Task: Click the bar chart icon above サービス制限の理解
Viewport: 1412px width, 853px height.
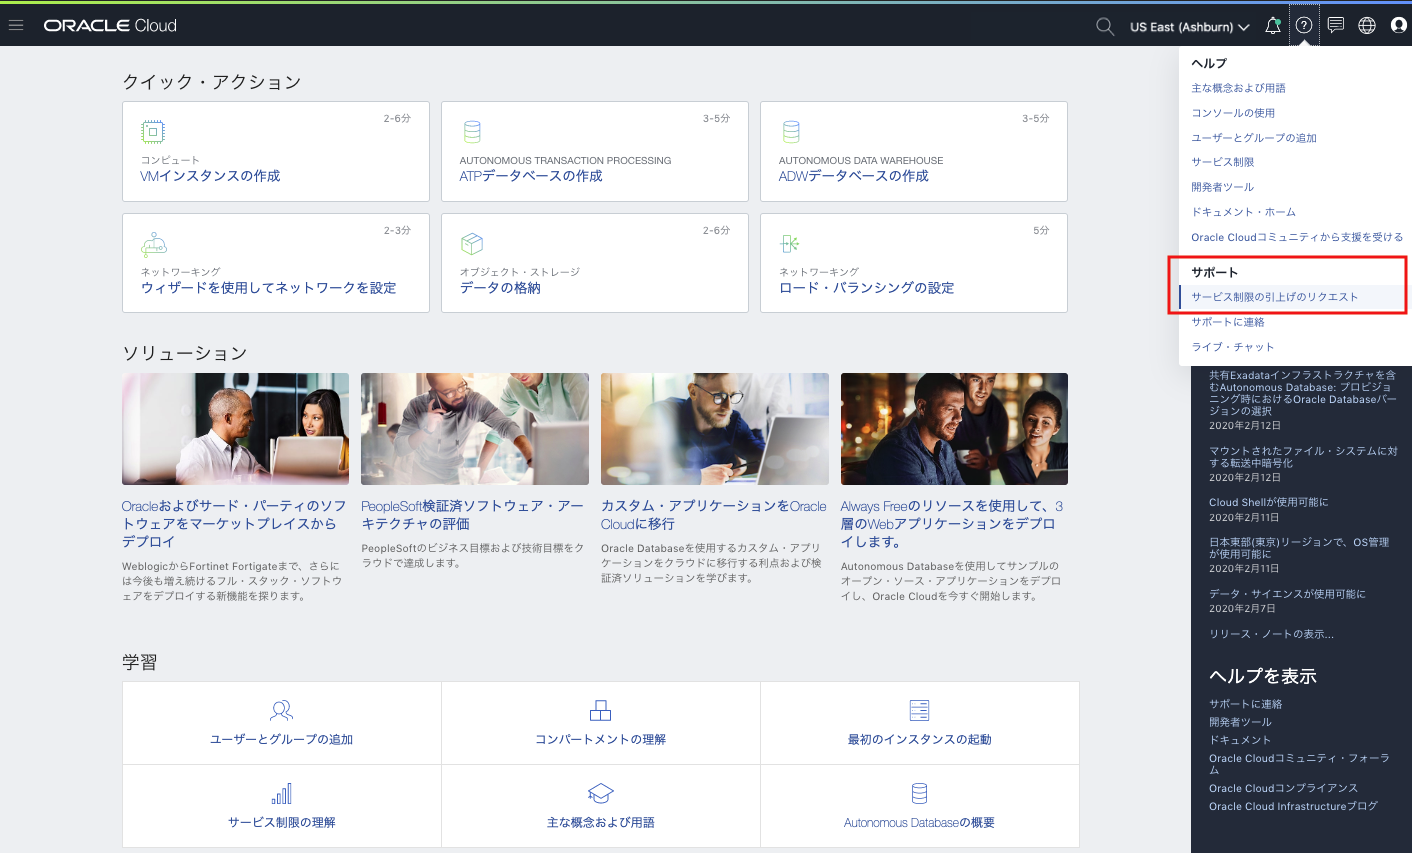Action: [282, 794]
